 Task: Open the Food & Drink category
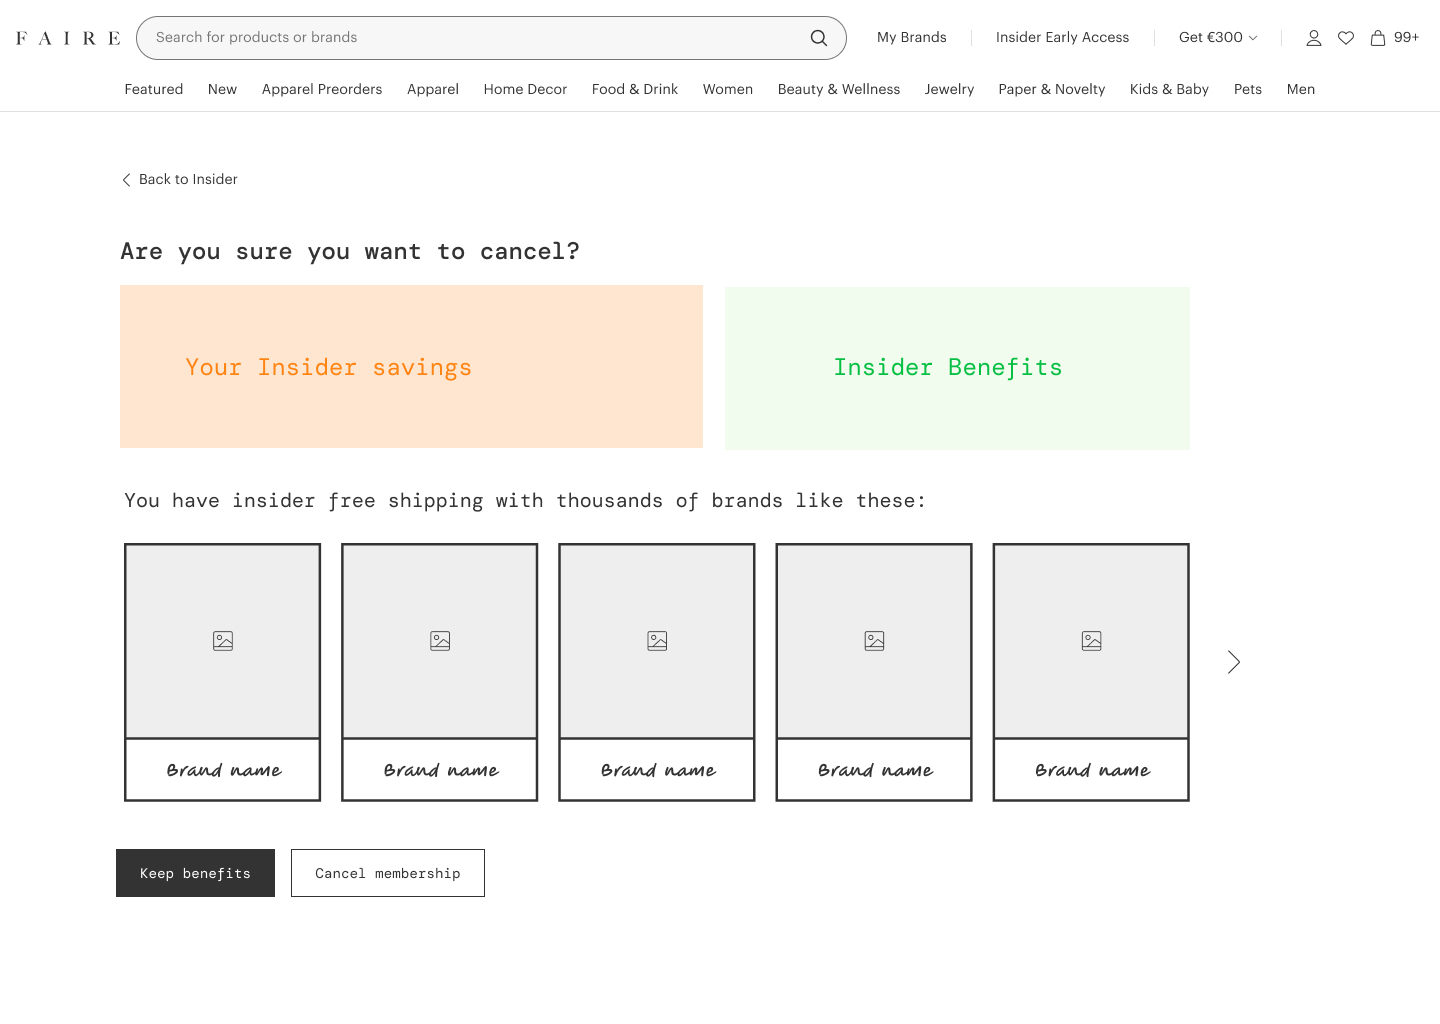(635, 89)
